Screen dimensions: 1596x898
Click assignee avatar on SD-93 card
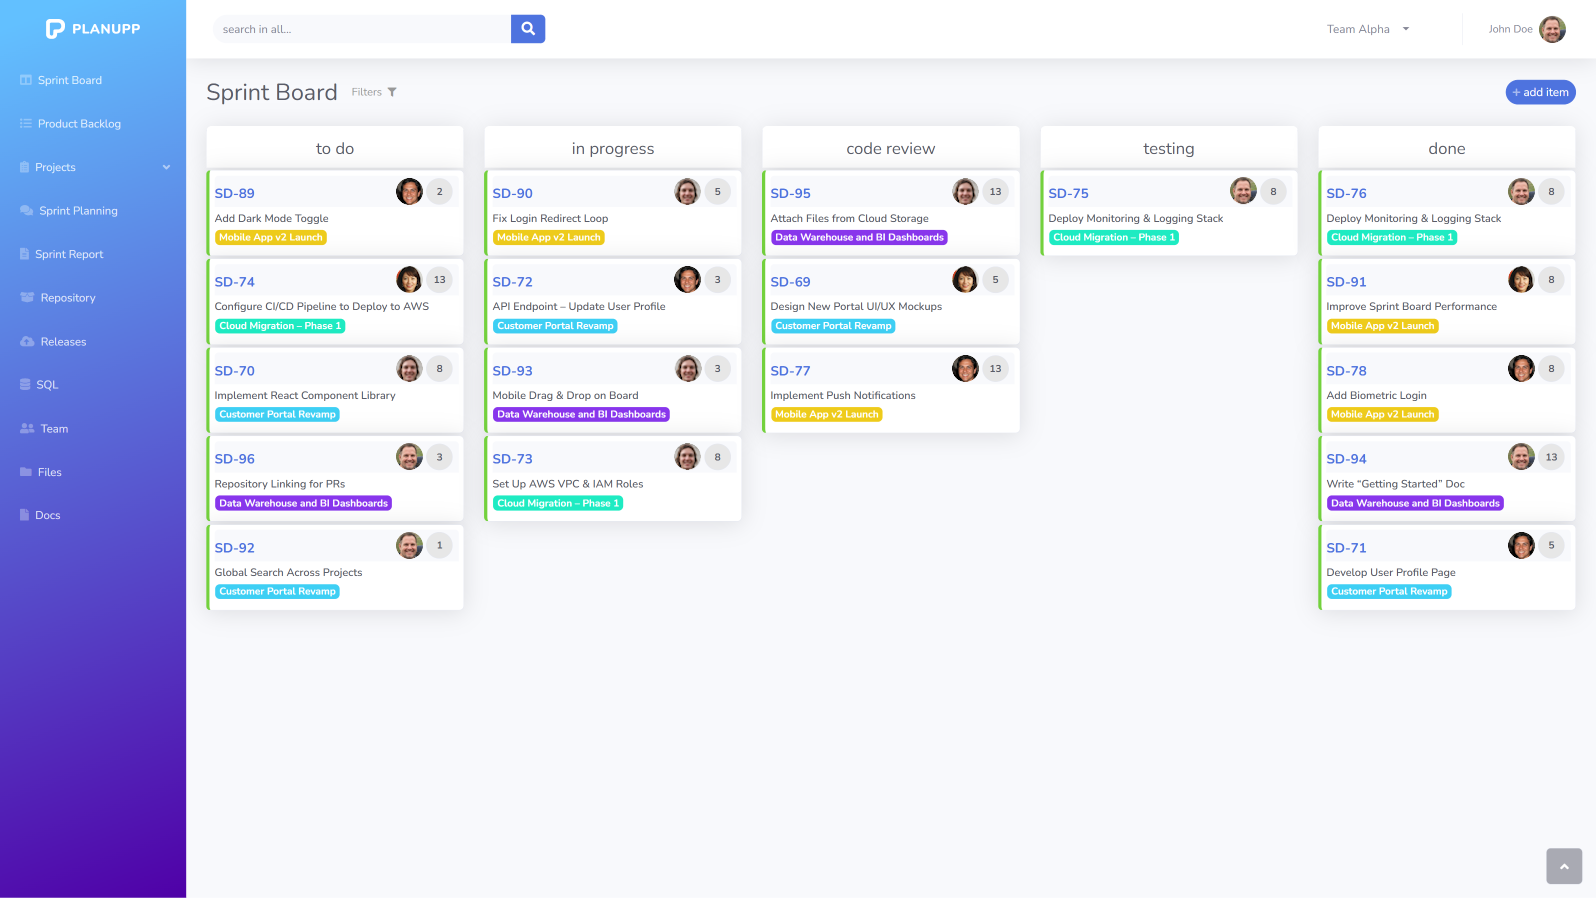(x=687, y=368)
